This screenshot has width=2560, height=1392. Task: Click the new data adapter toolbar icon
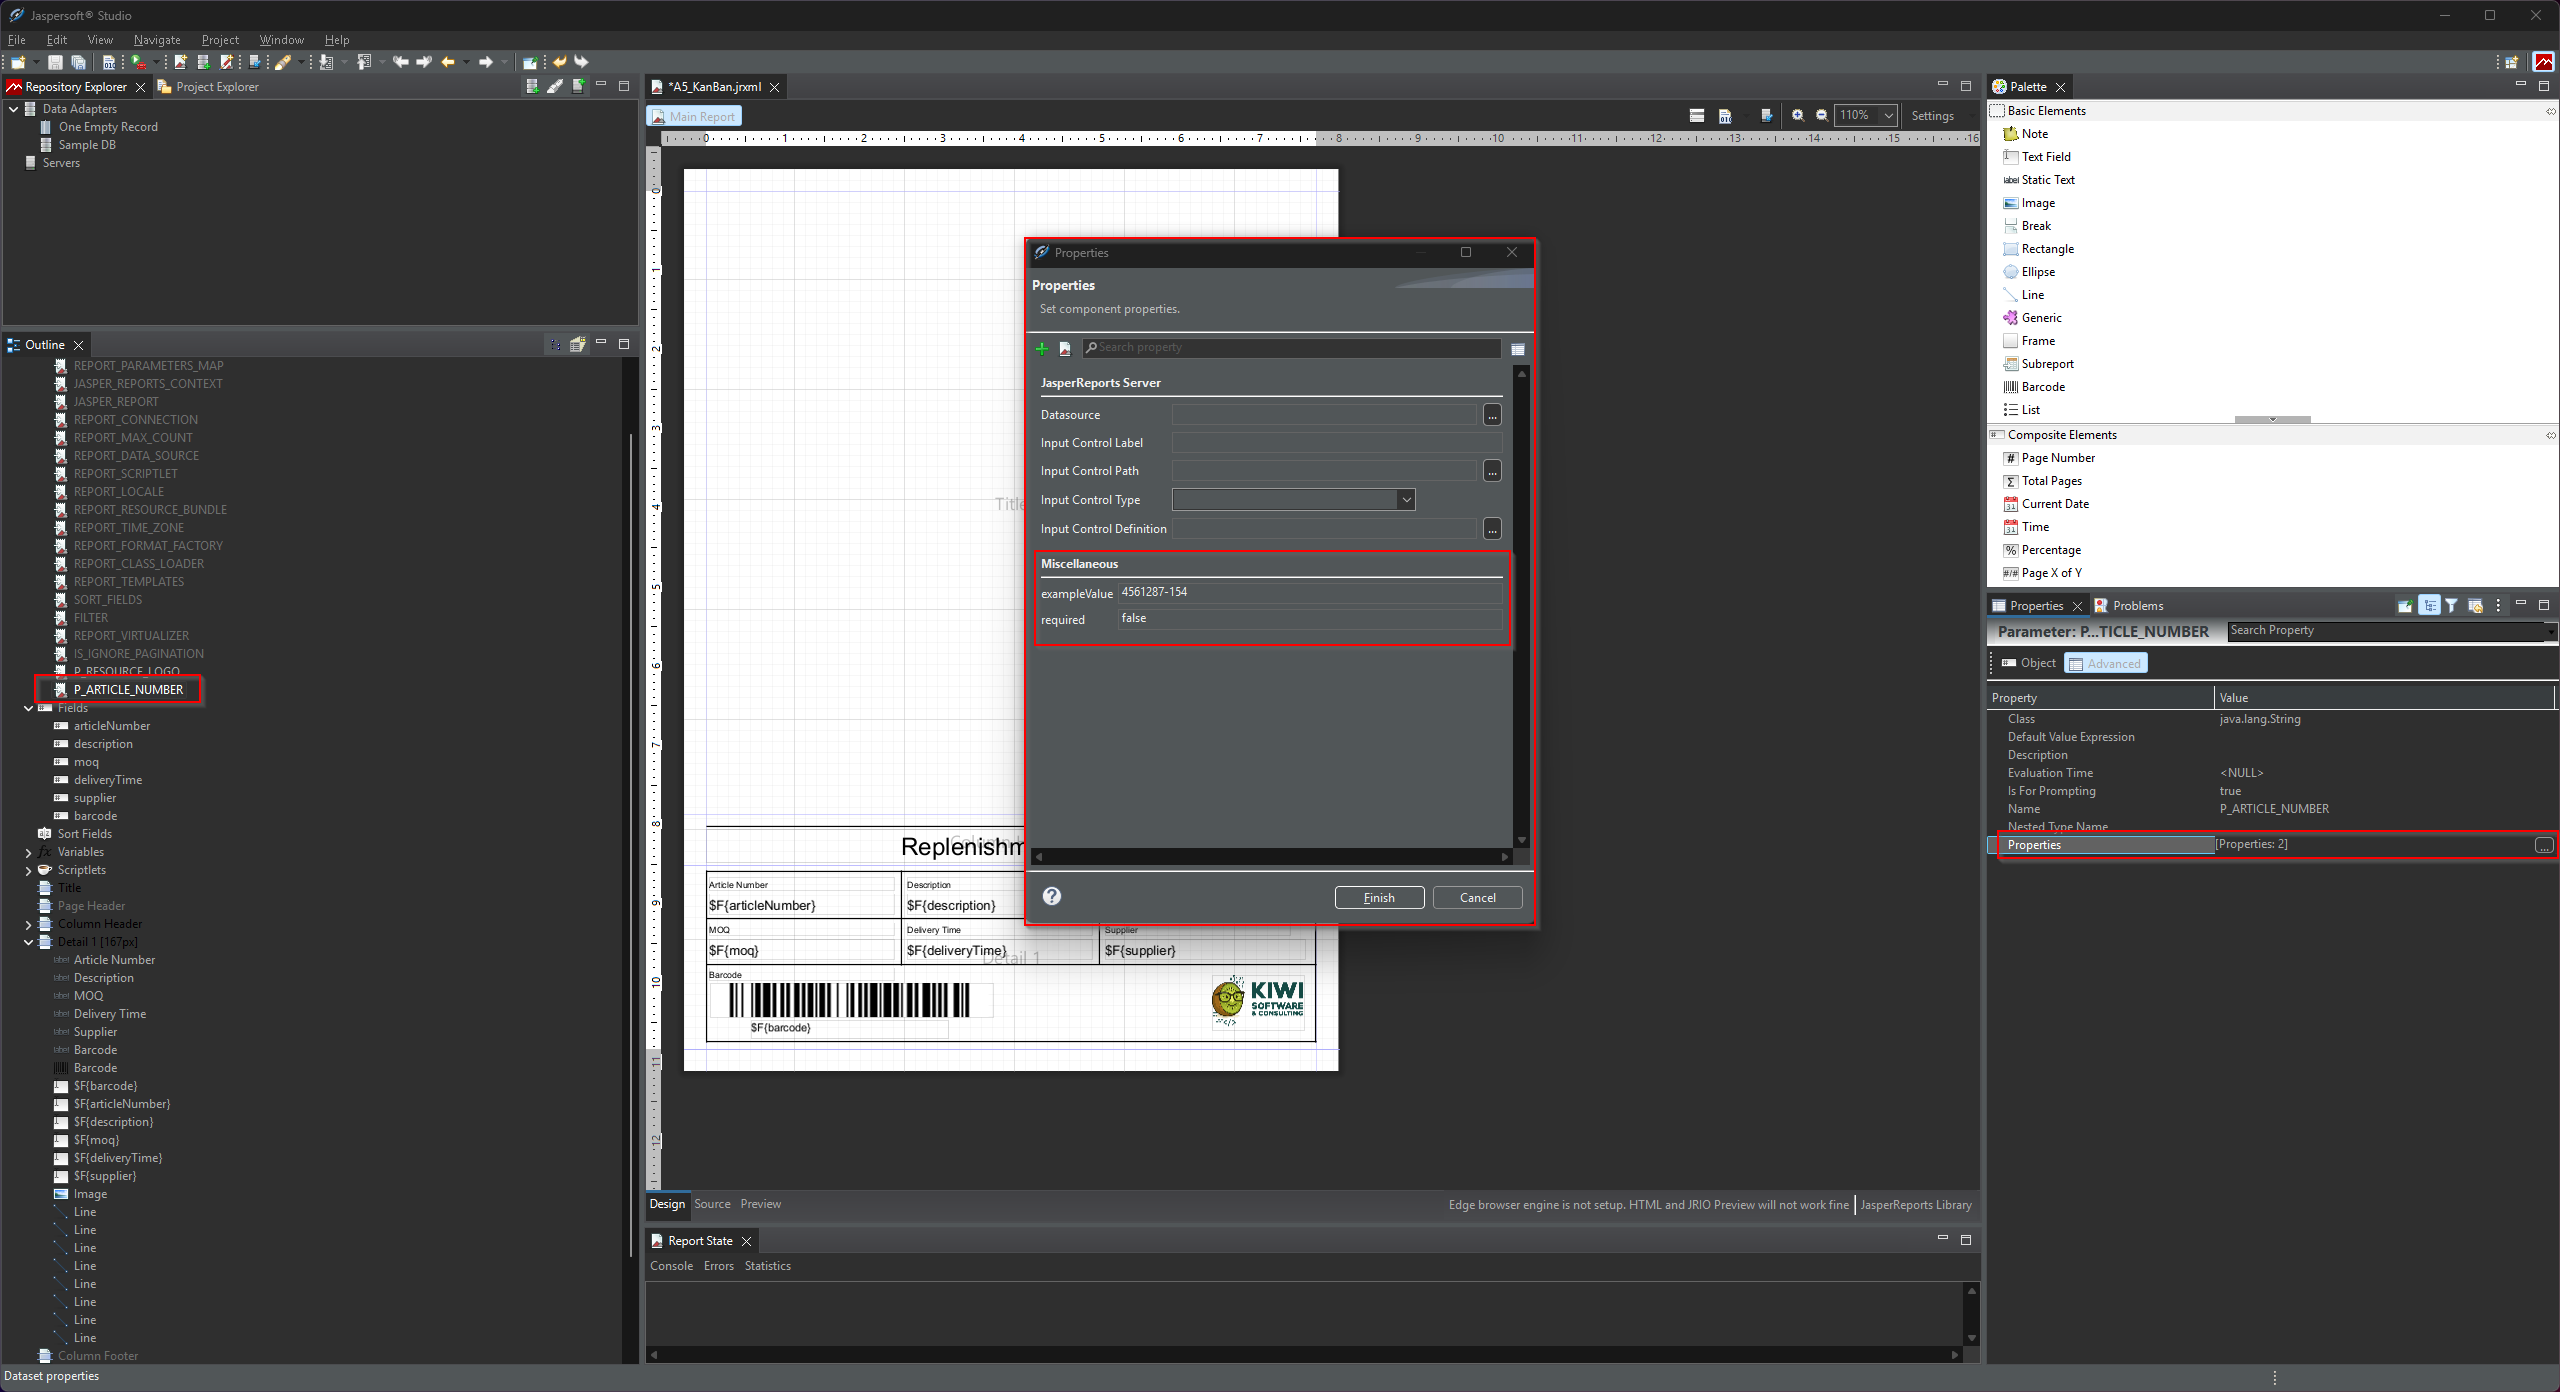pos(204,62)
